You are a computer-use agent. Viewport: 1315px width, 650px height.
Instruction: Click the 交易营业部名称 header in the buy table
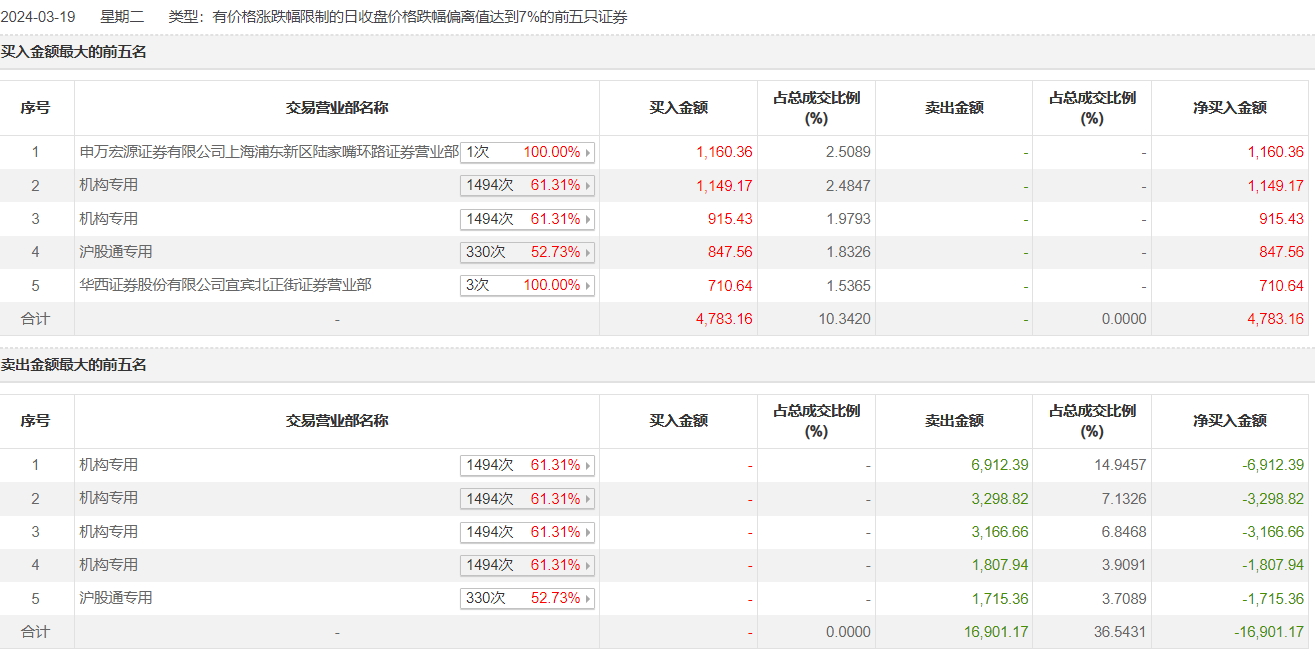337,108
